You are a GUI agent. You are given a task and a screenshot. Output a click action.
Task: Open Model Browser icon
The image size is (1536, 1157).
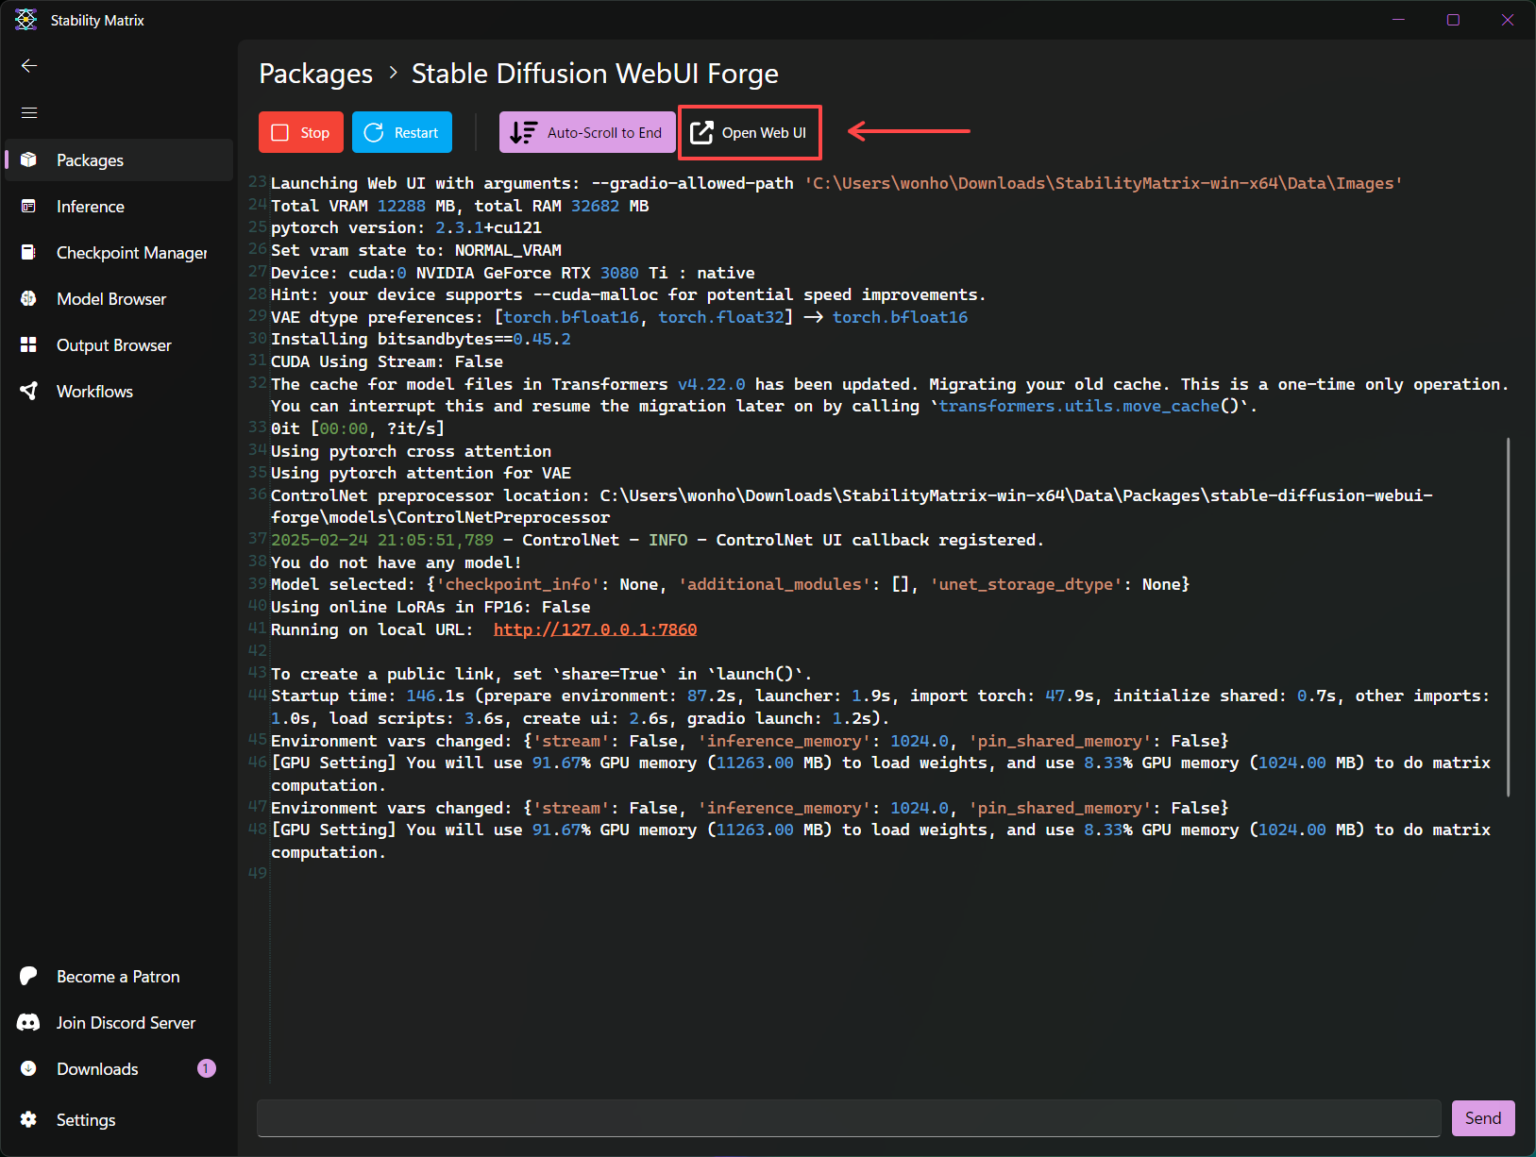29,299
